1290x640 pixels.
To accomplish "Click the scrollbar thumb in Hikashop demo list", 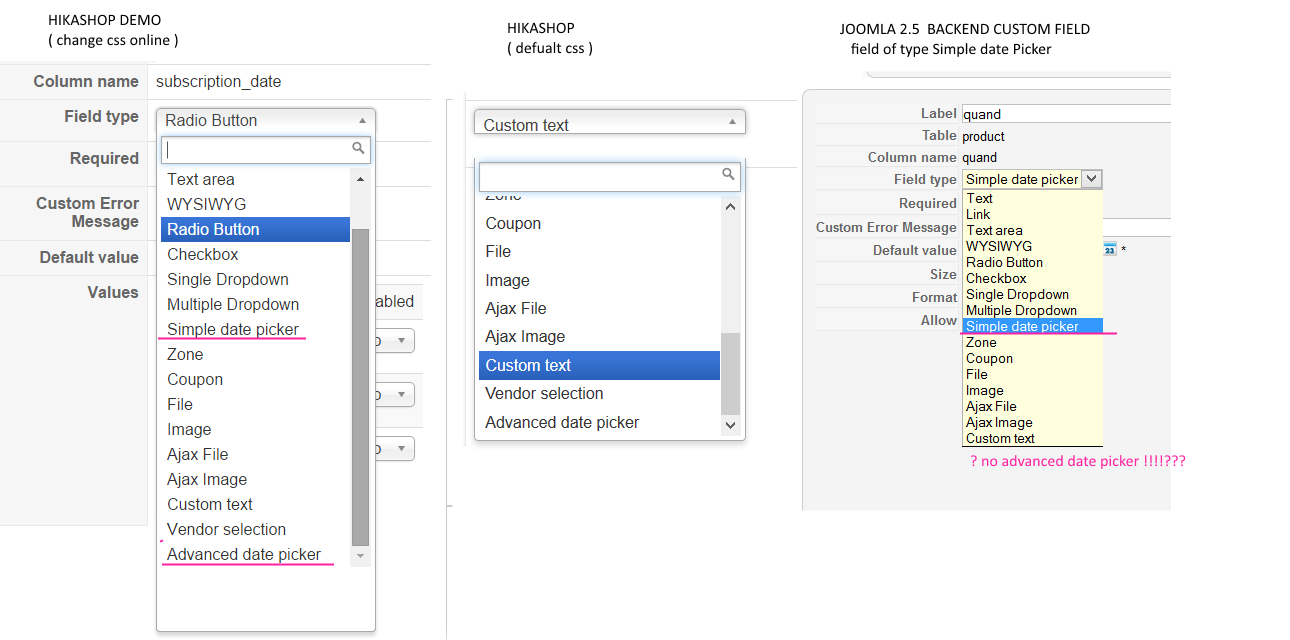I will (361, 387).
